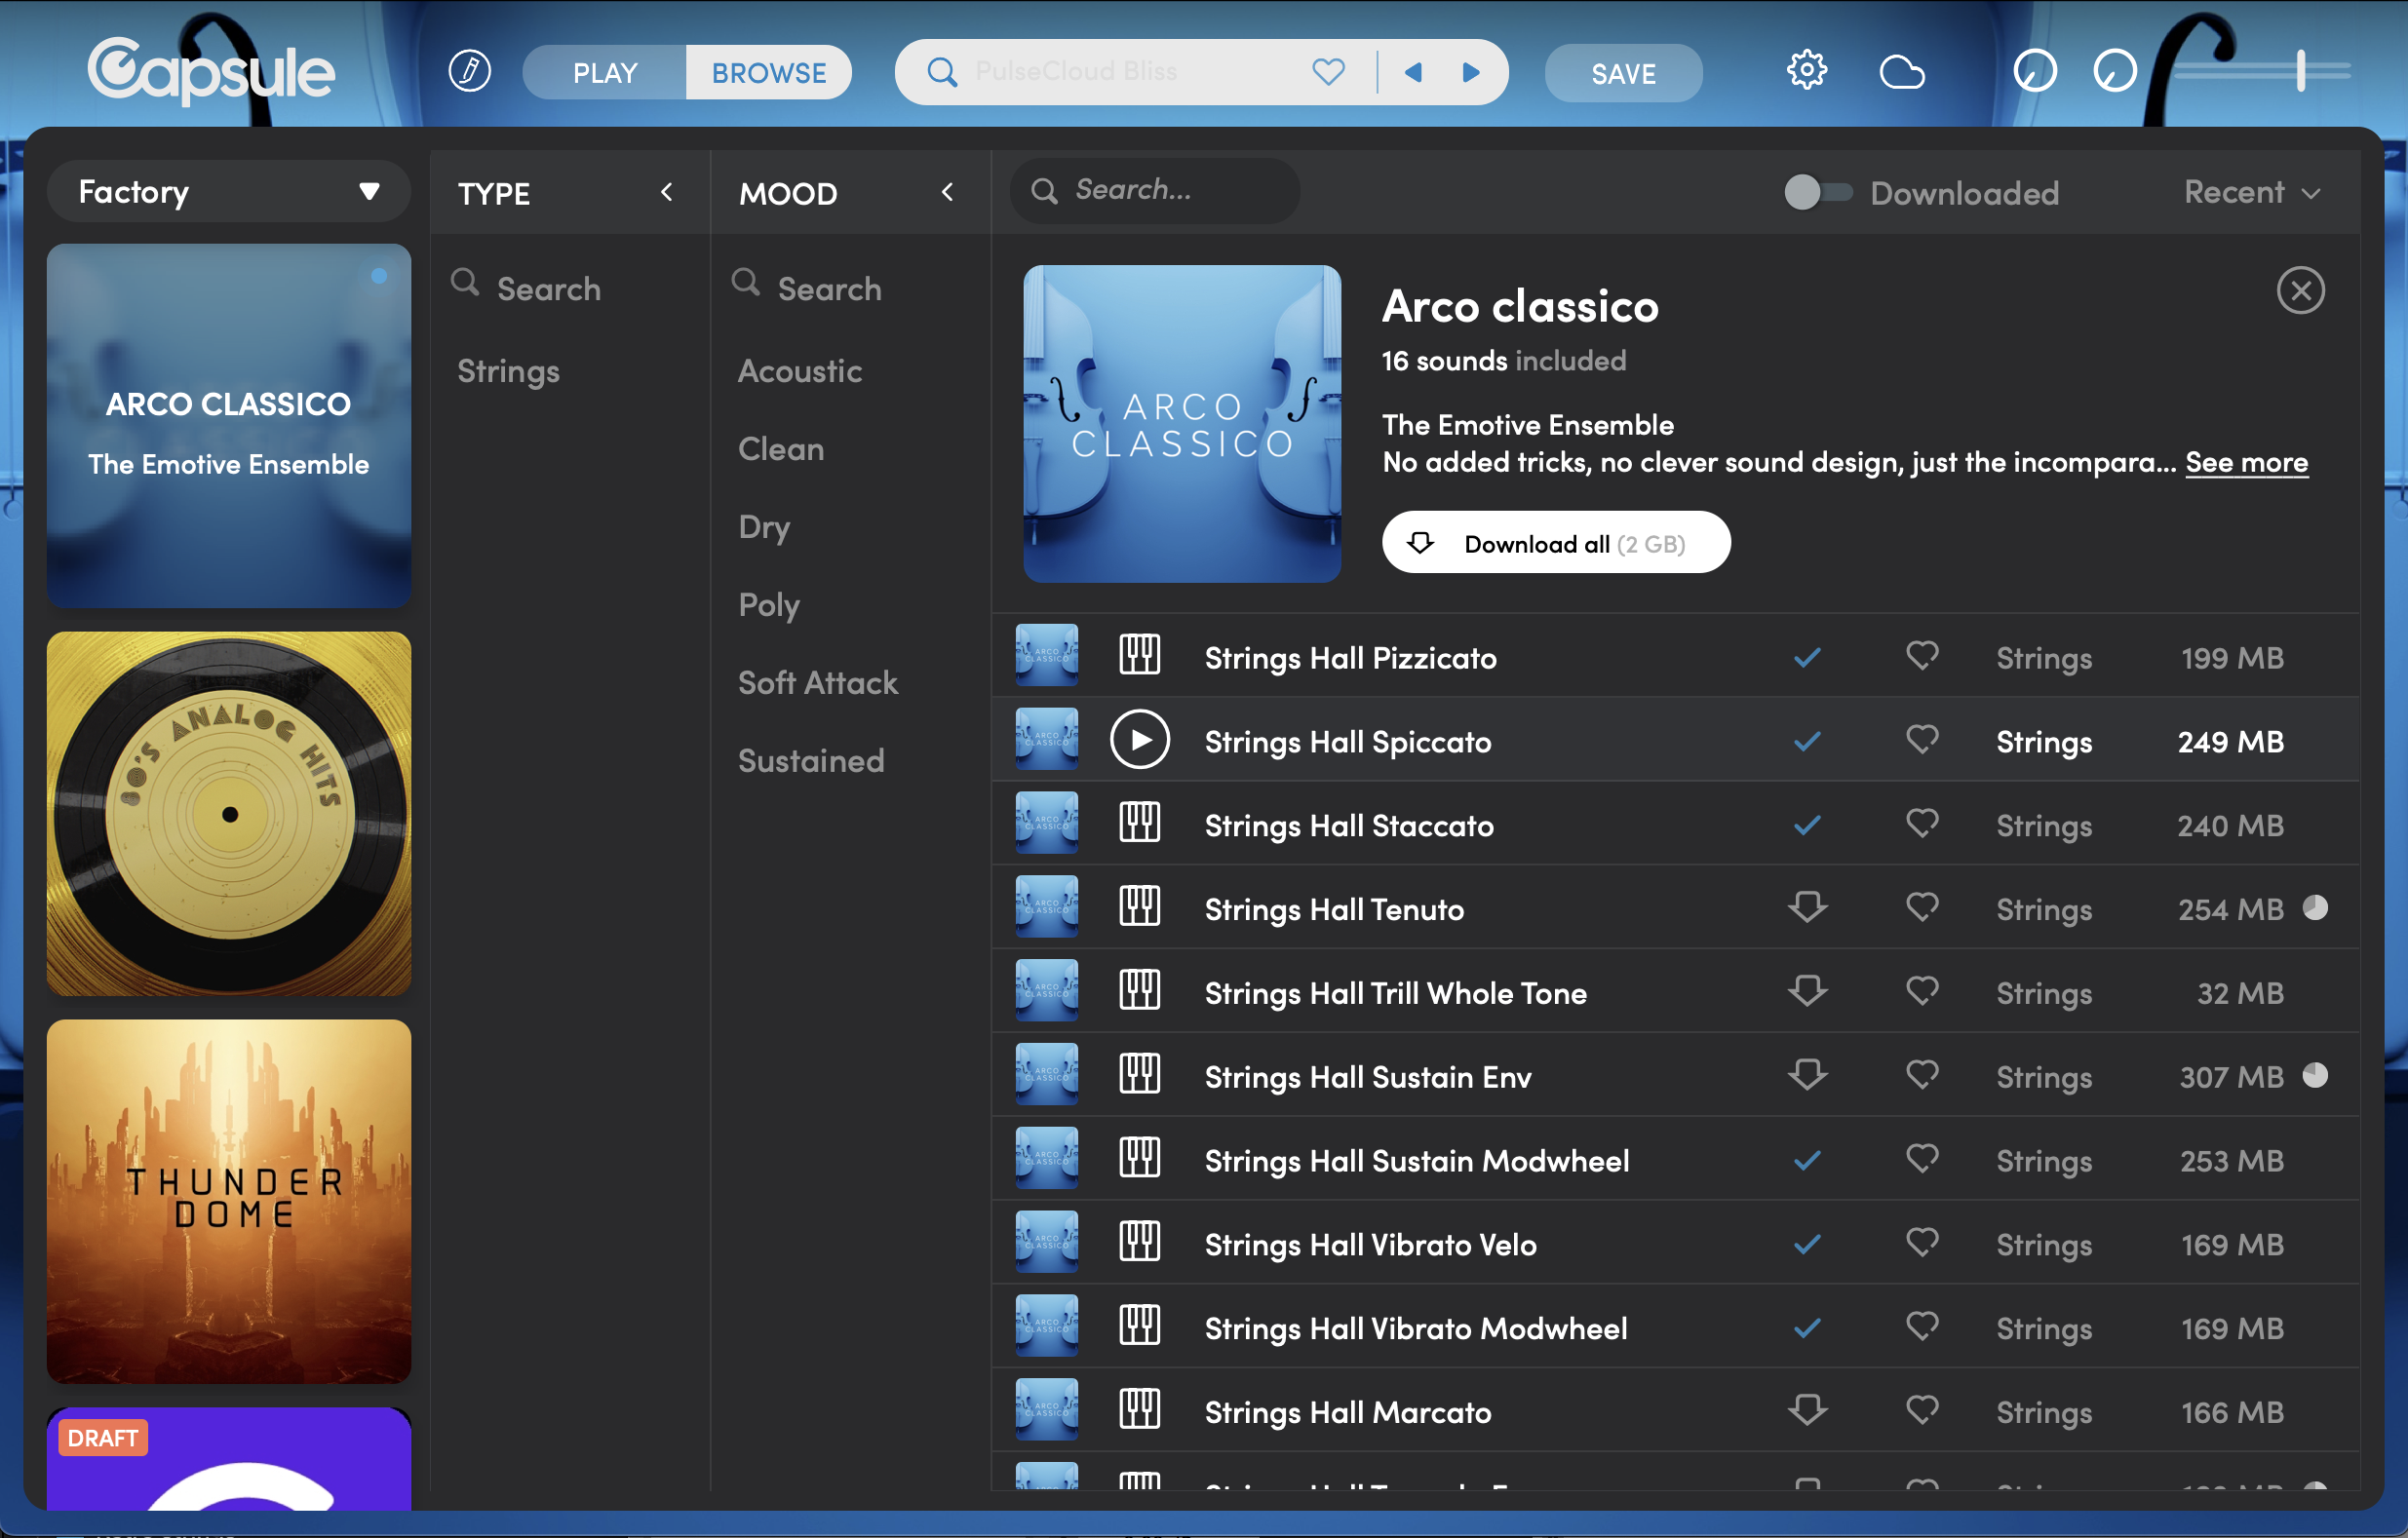Open the Factory library dropdown
The height and width of the screenshot is (1538, 2408).
228,191
